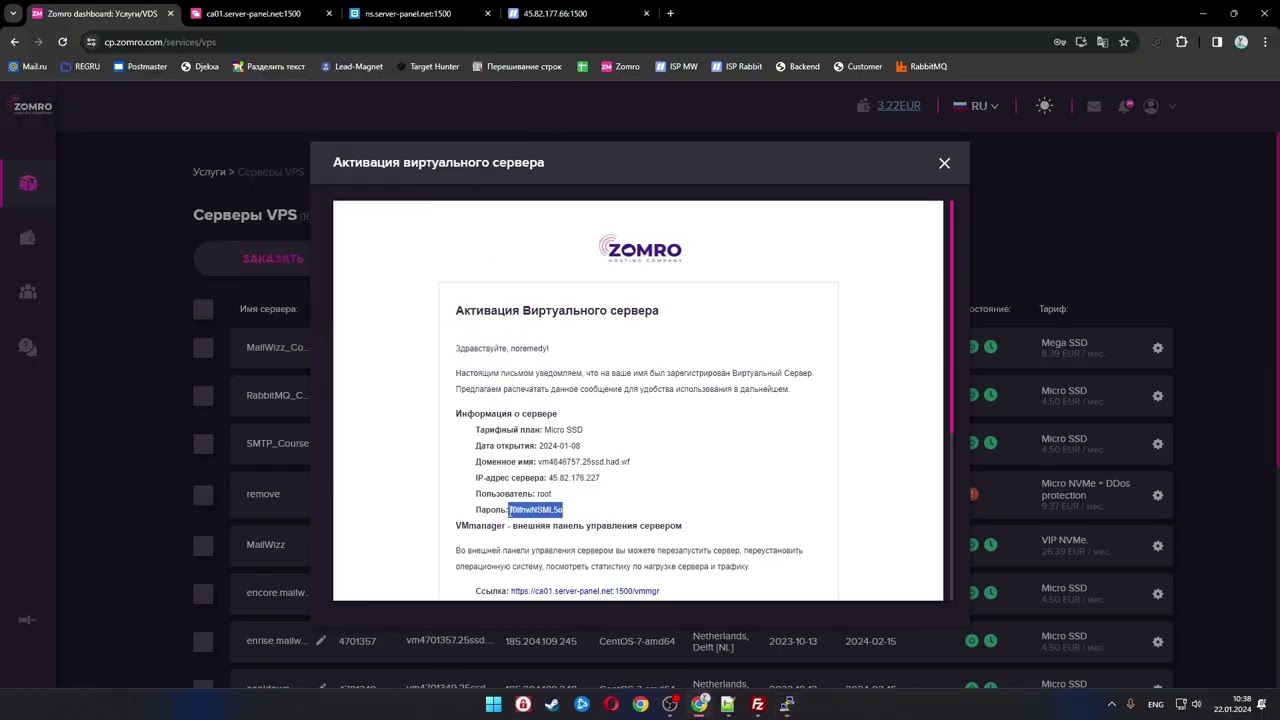Open the Postmaster bookmark
The image size is (1280, 720).
(140, 67)
